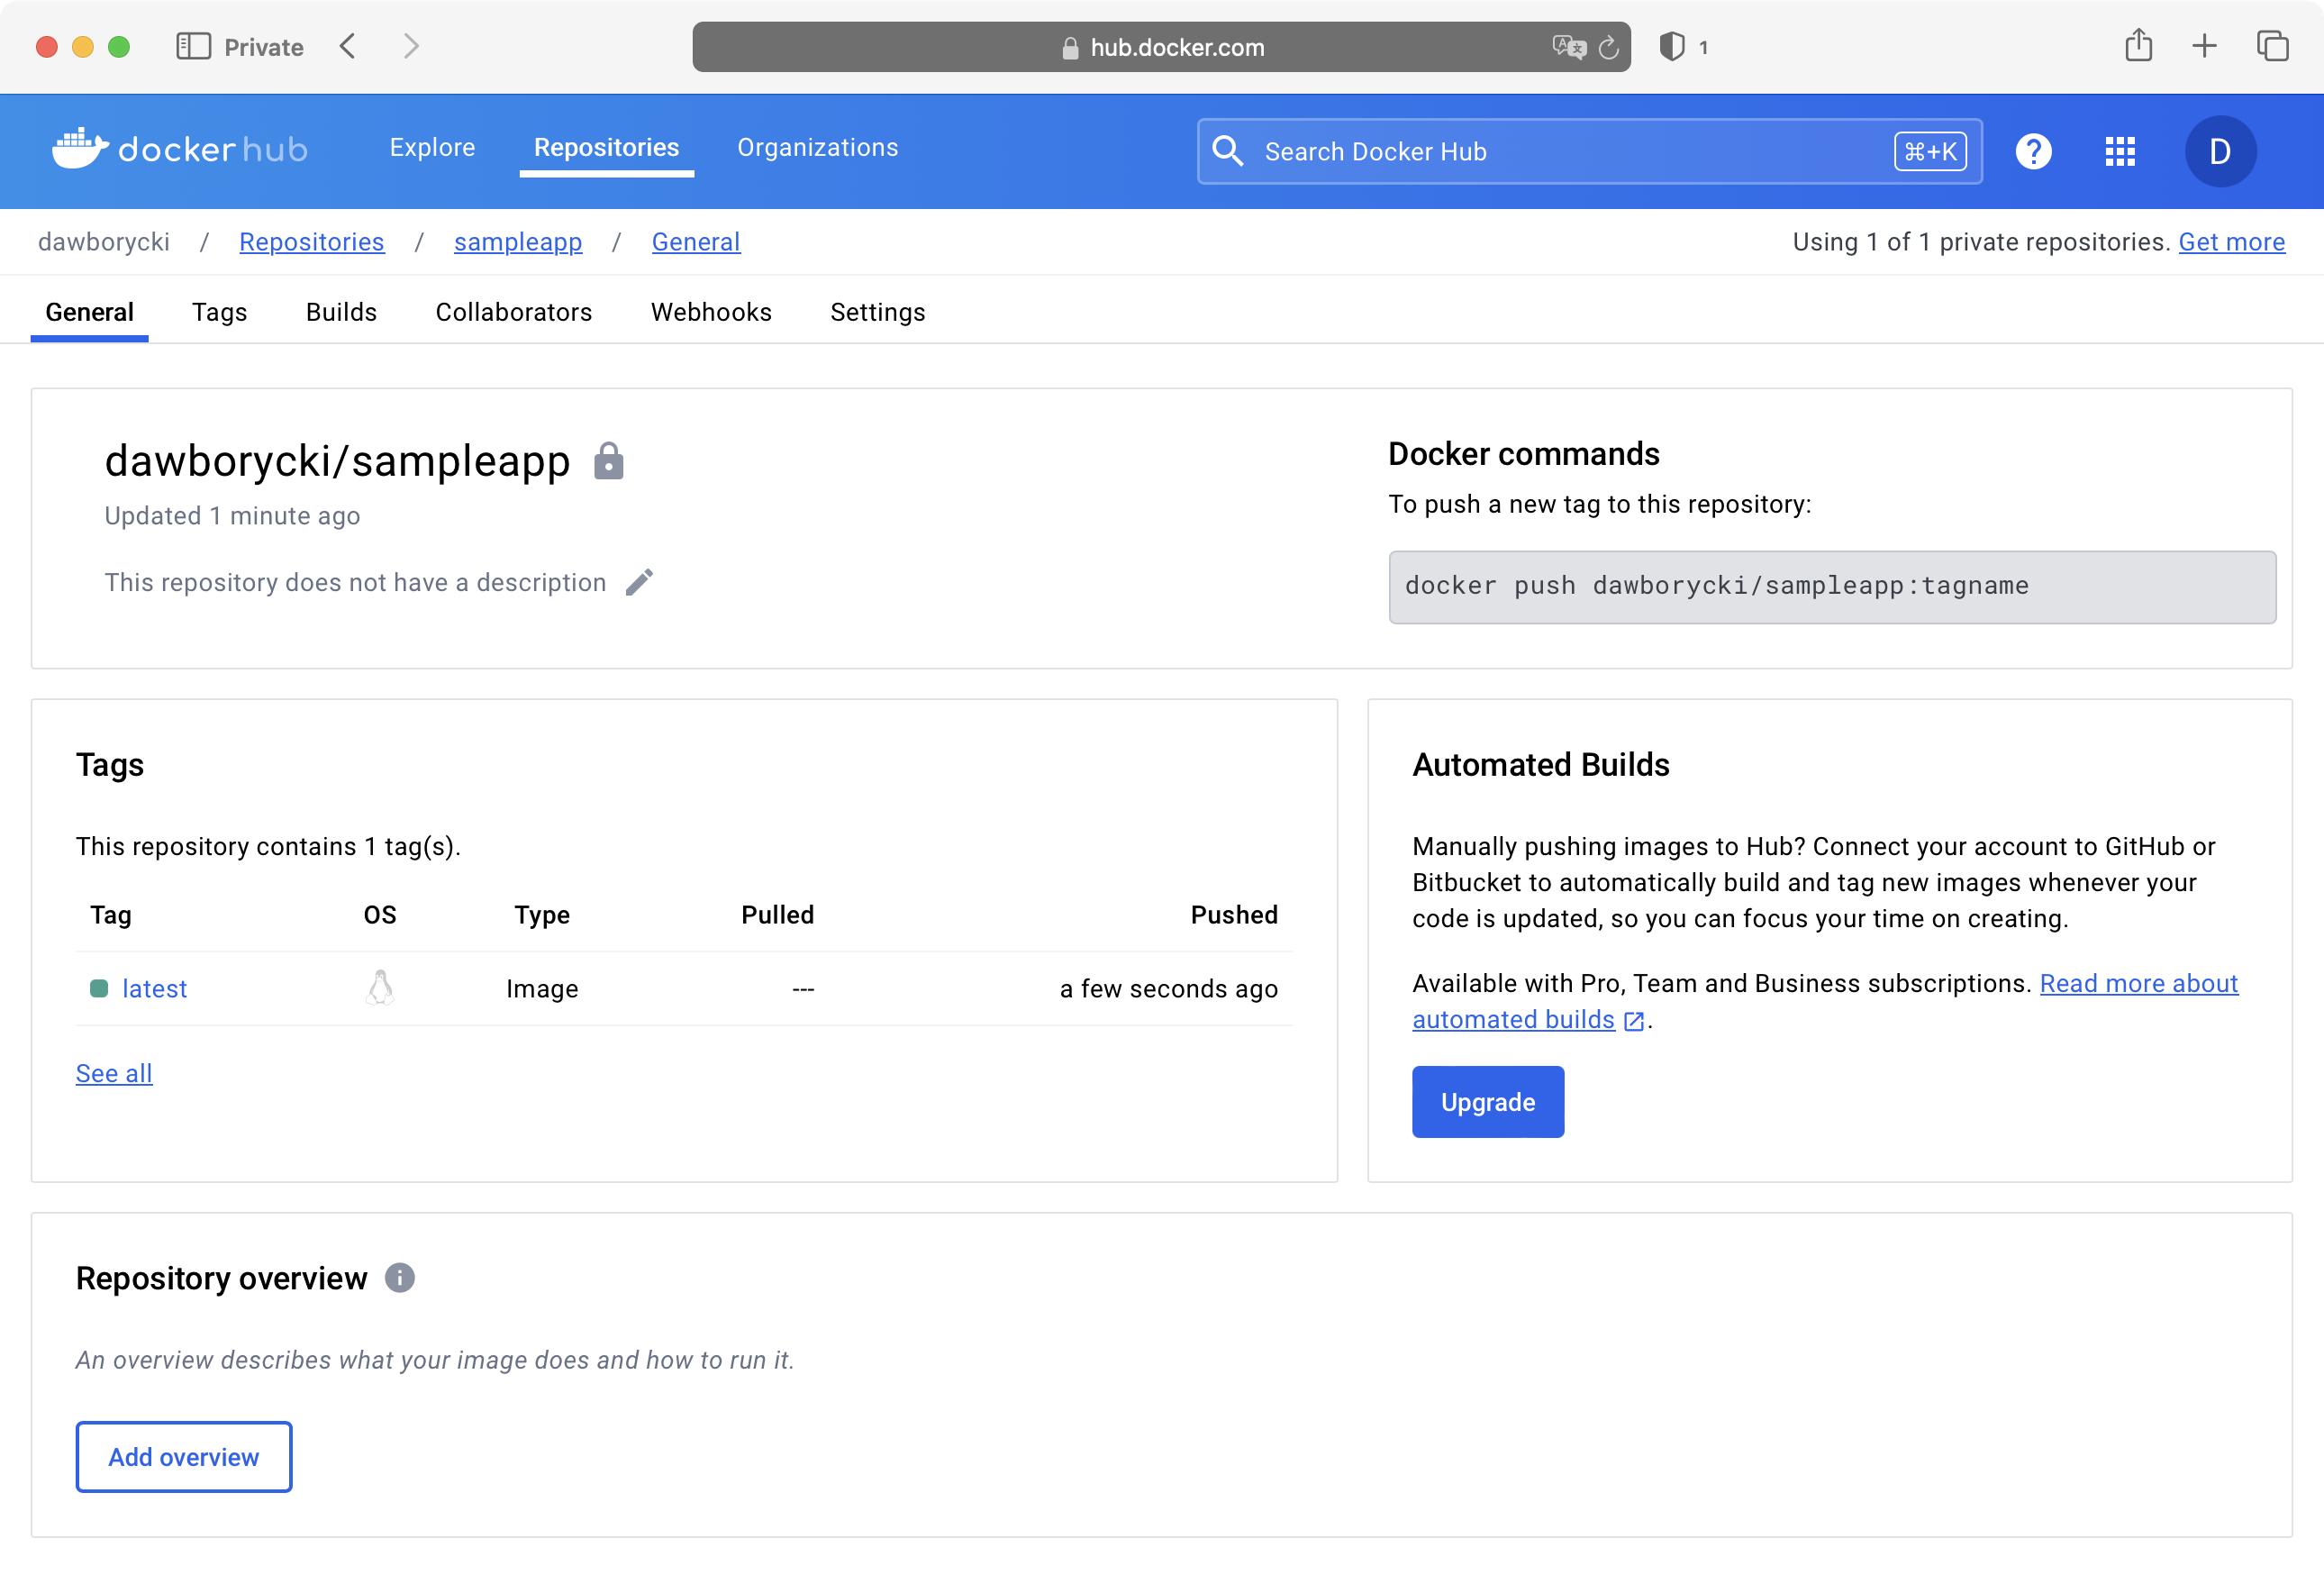Click the Add overview button

(184, 1456)
